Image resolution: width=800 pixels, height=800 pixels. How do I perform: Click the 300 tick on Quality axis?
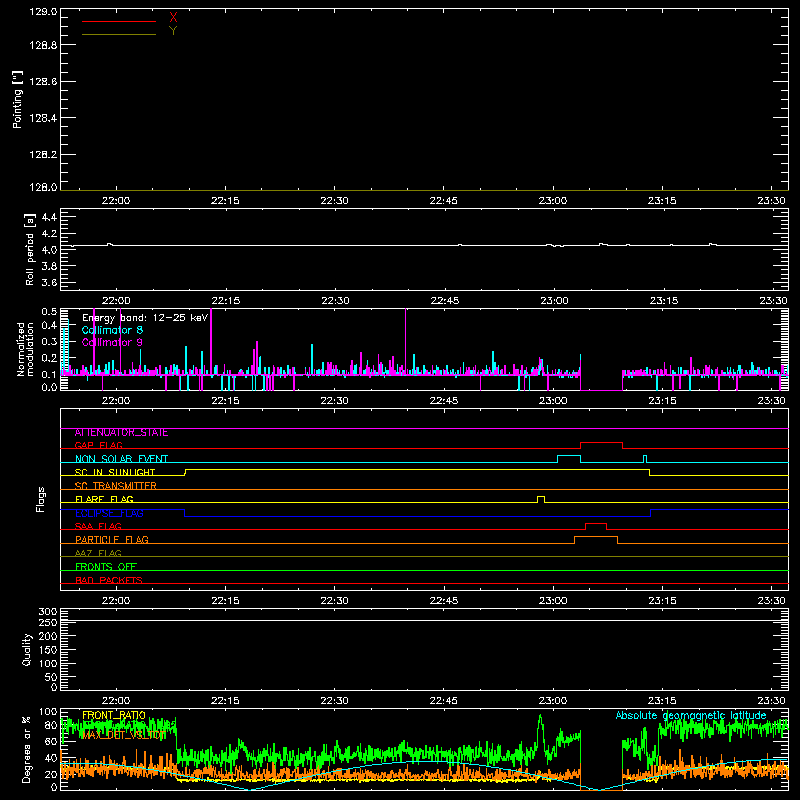47,612
